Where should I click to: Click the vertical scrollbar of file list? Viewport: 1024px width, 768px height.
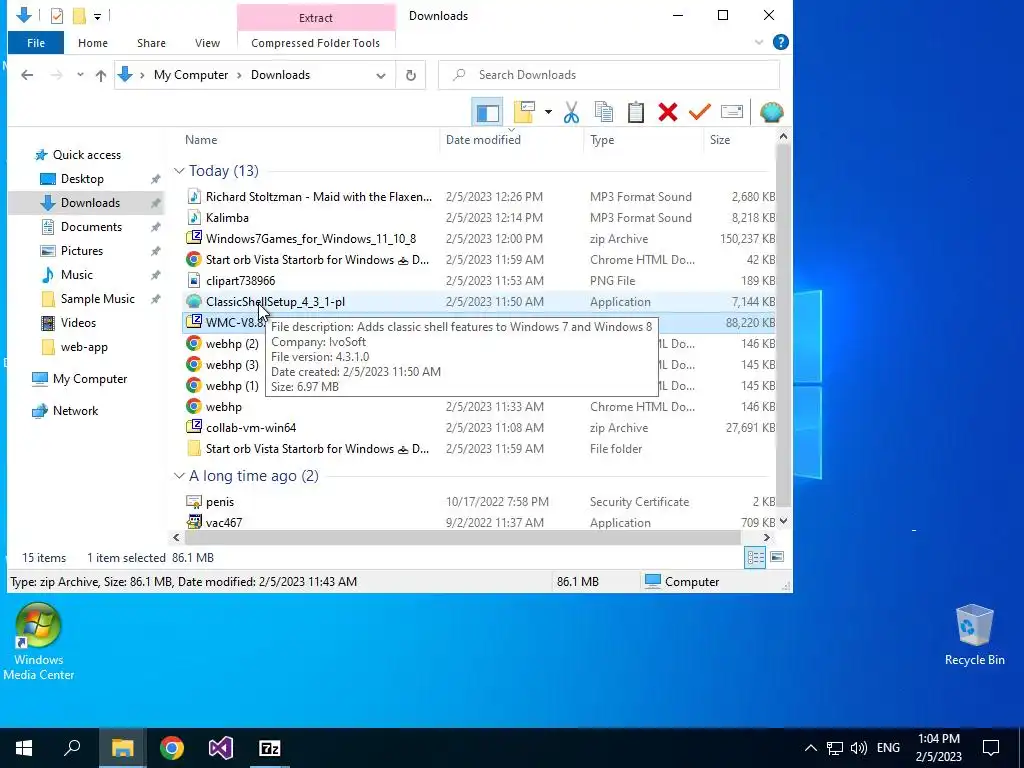(x=783, y=324)
